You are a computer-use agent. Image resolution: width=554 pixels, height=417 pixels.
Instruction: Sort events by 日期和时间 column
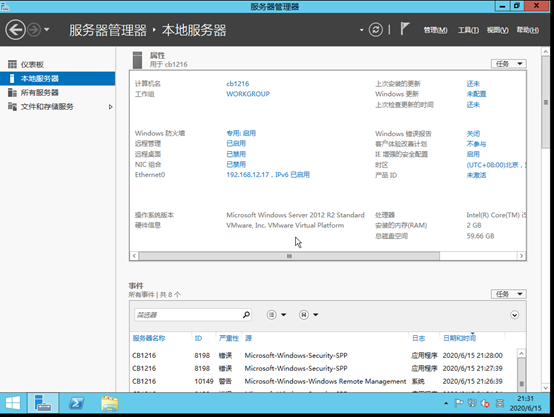[459, 338]
